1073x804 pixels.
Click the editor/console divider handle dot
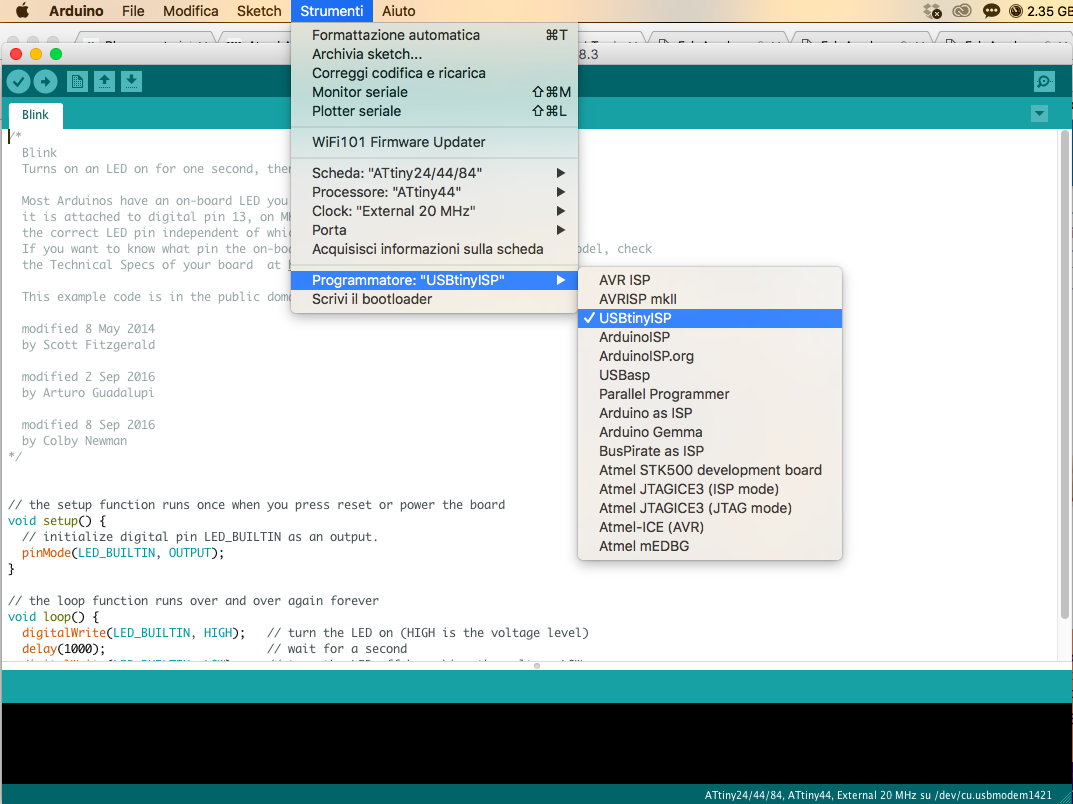pos(537,665)
